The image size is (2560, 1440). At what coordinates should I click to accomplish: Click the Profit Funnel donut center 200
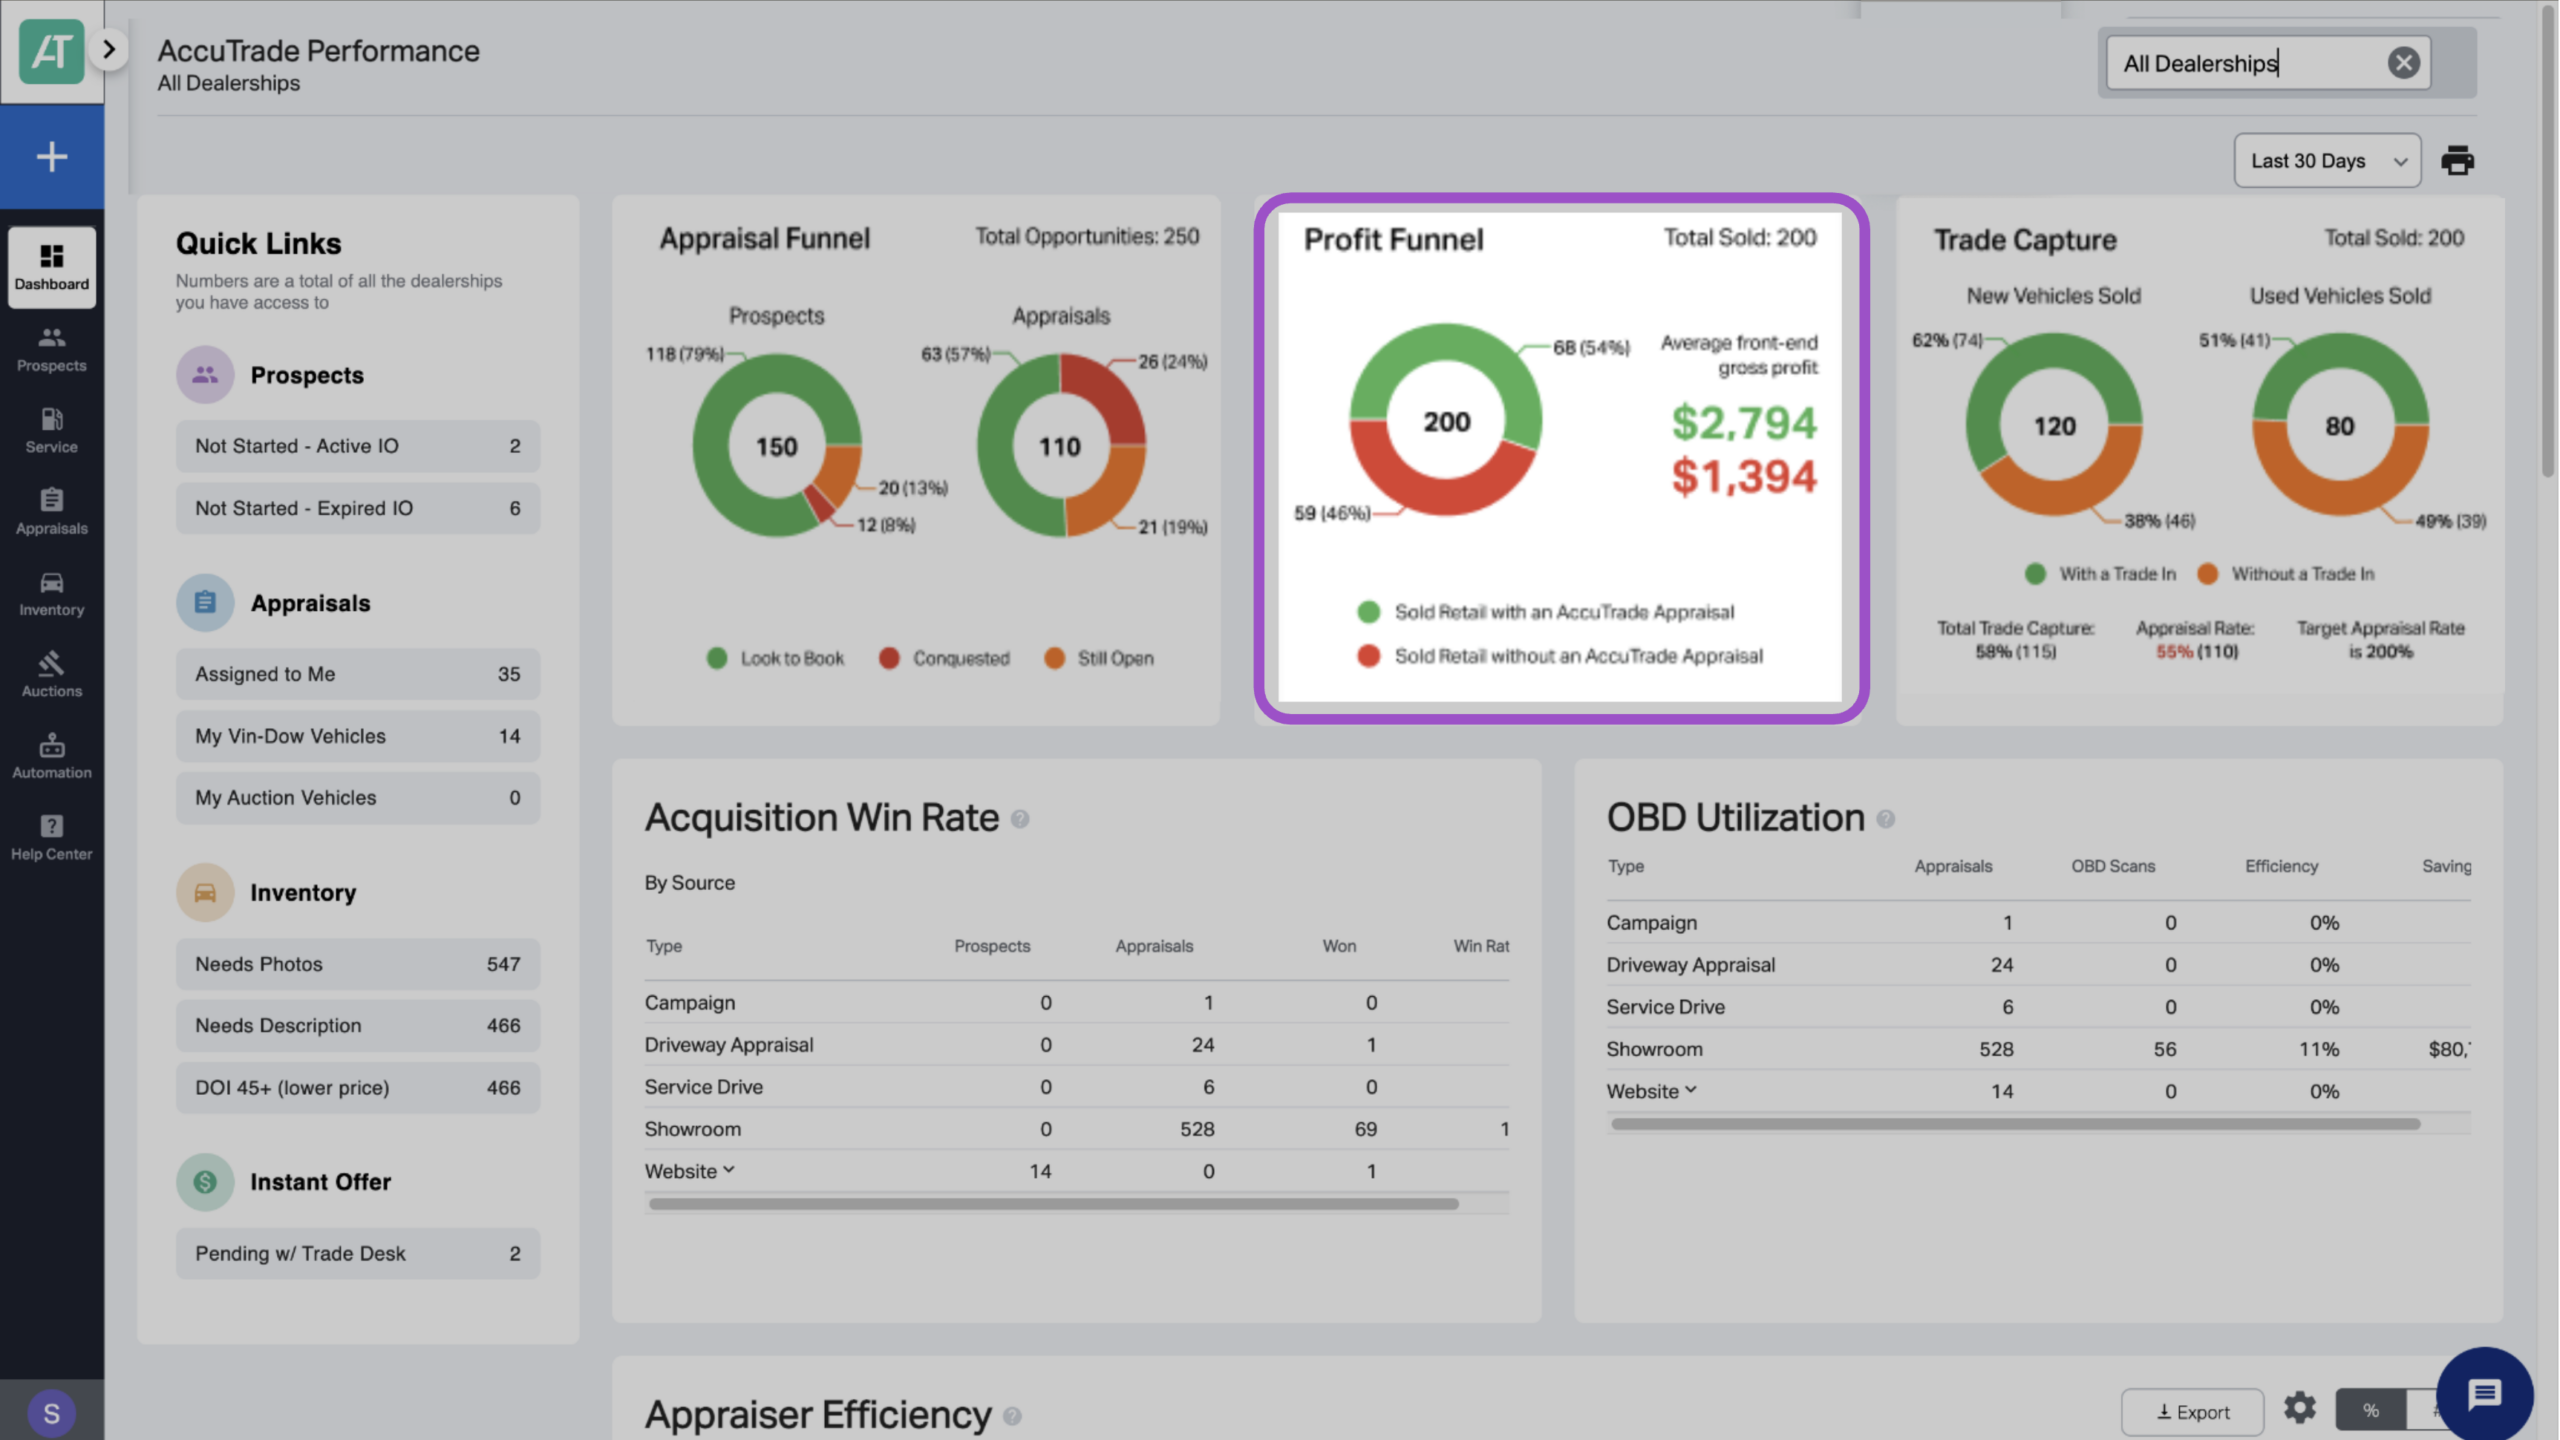(x=1447, y=422)
